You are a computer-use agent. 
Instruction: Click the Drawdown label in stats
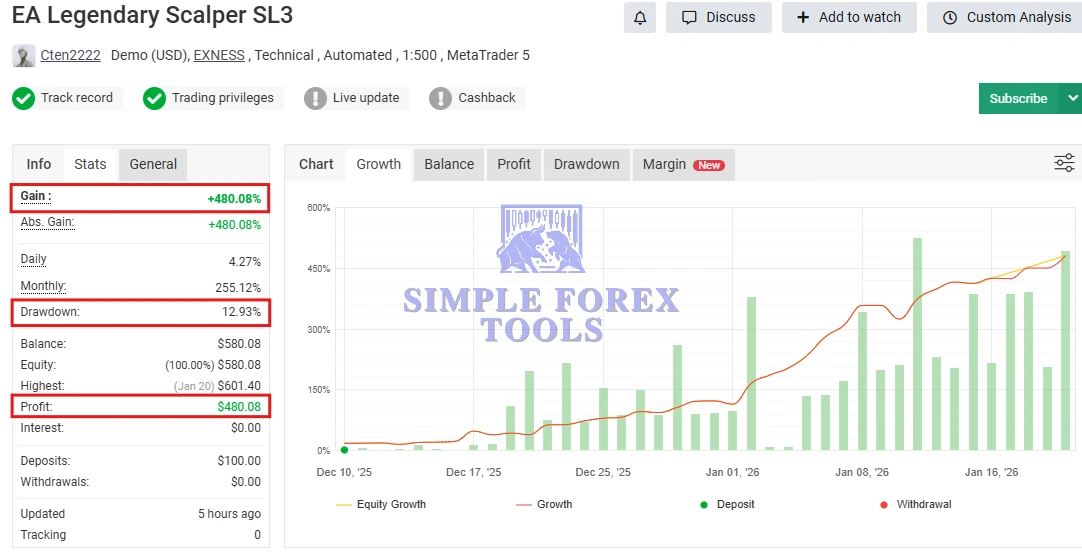[x=50, y=312]
